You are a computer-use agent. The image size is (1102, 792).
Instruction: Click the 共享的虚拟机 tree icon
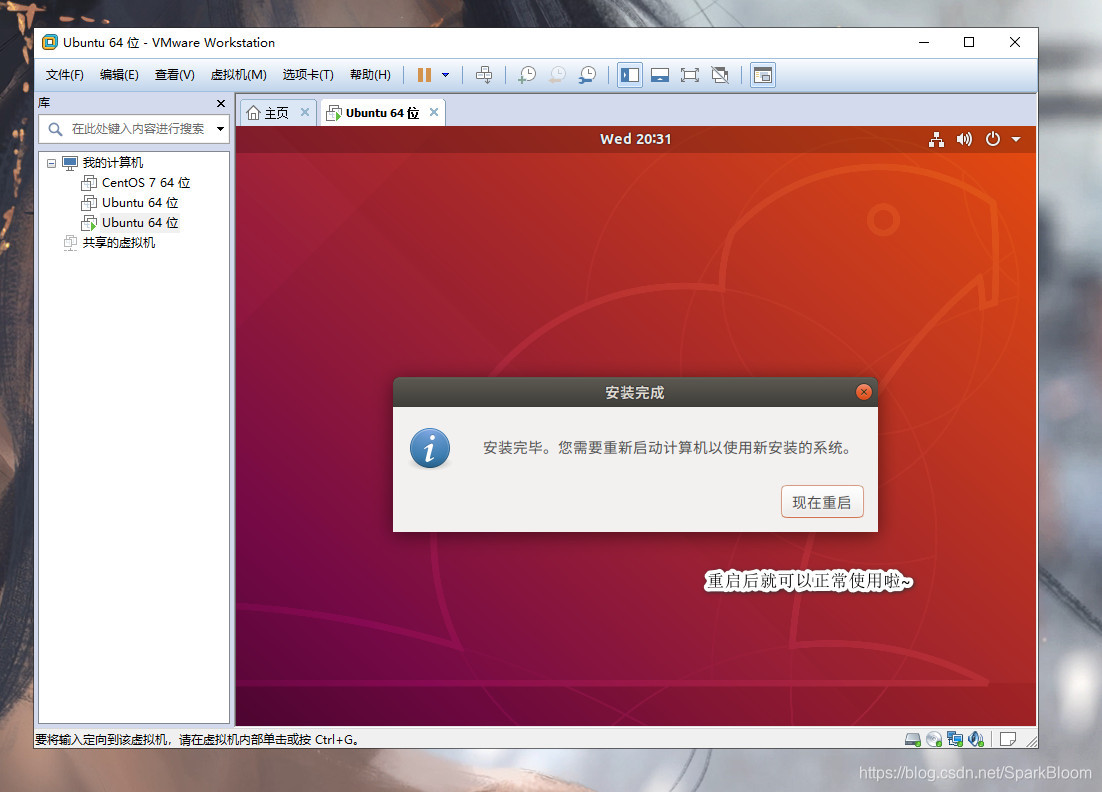(70, 243)
